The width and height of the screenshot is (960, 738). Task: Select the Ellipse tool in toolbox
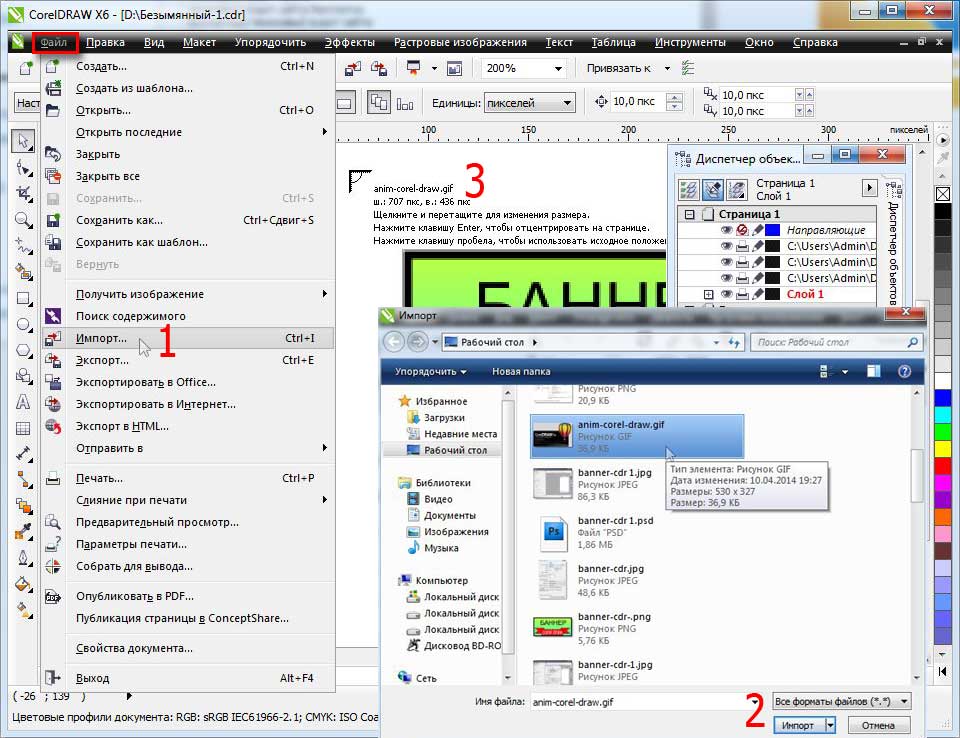coord(23,324)
